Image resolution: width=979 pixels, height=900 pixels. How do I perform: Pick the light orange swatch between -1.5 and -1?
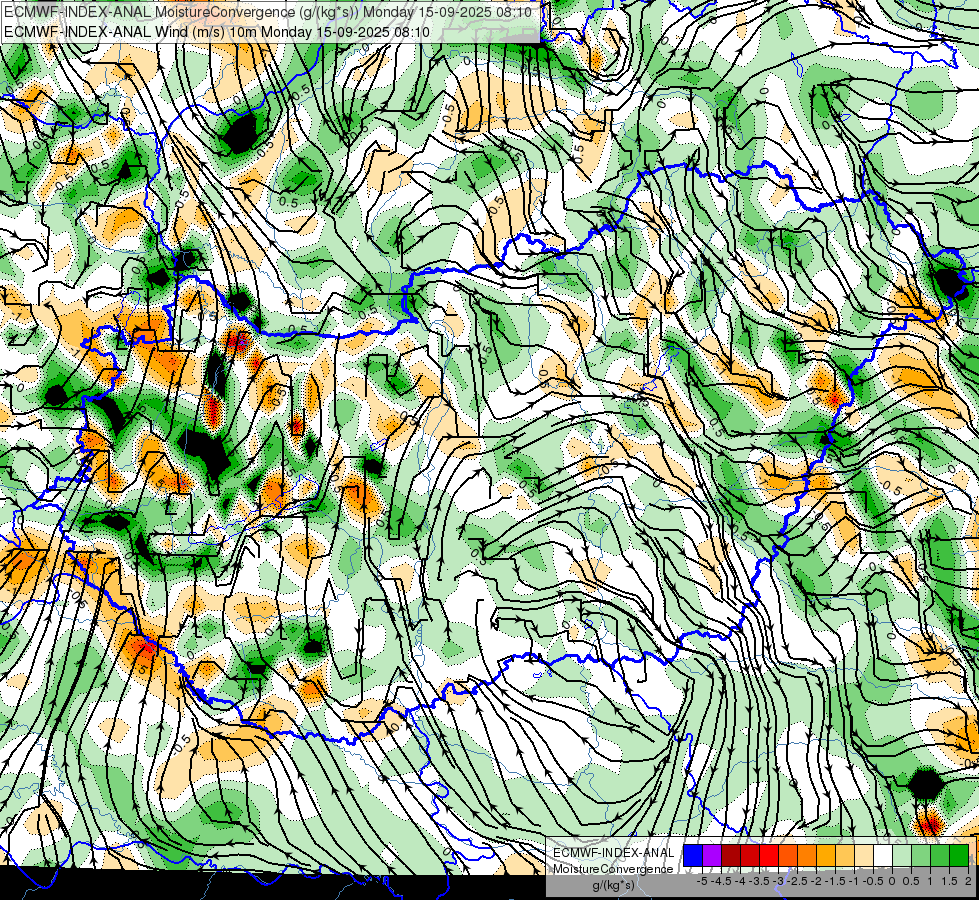[845, 855]
